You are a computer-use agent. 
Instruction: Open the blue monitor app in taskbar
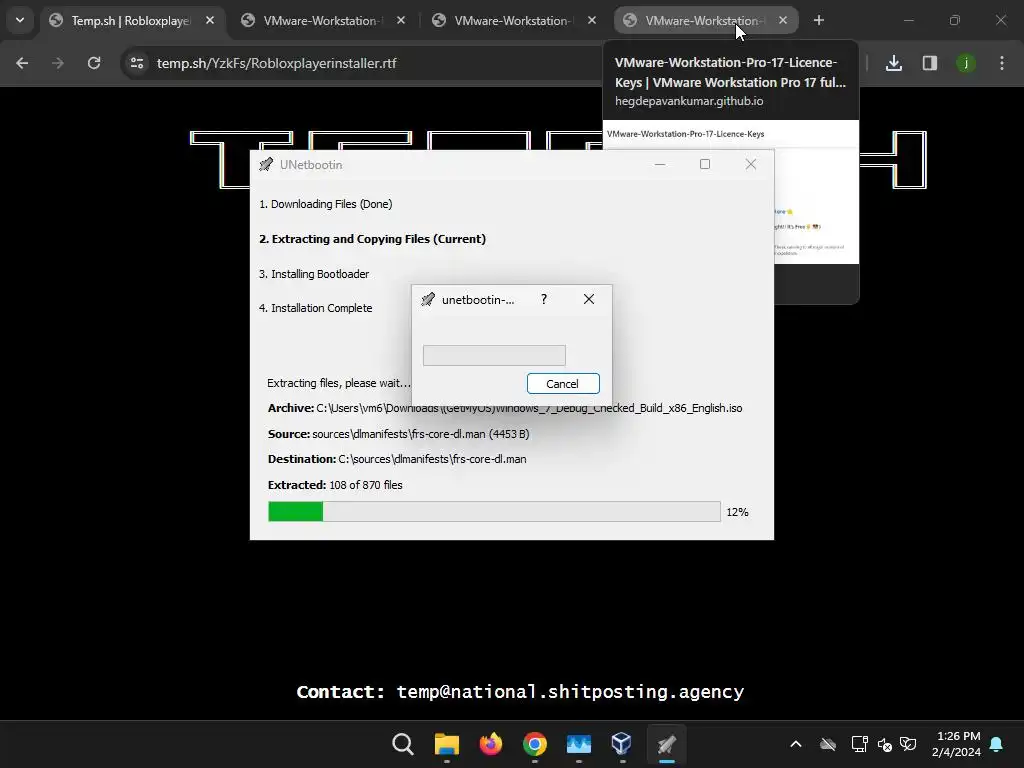(x=579, y=744)
